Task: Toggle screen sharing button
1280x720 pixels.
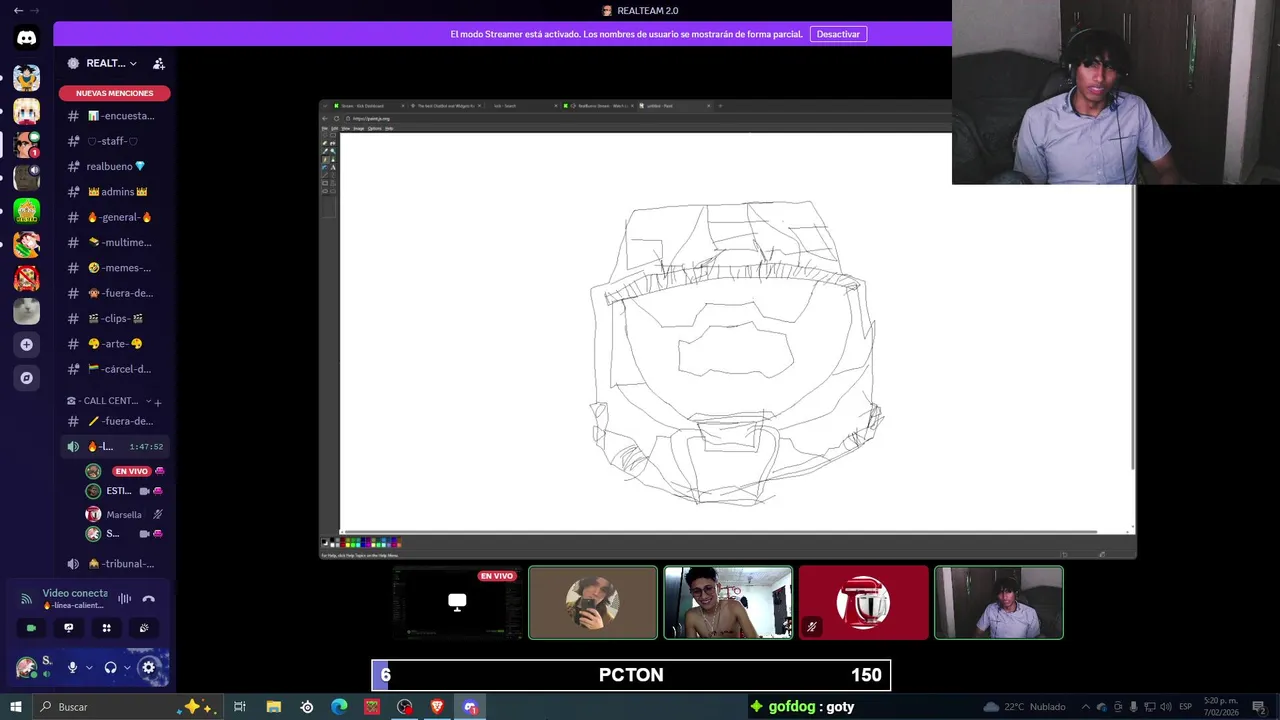Action: pos(68,628)
